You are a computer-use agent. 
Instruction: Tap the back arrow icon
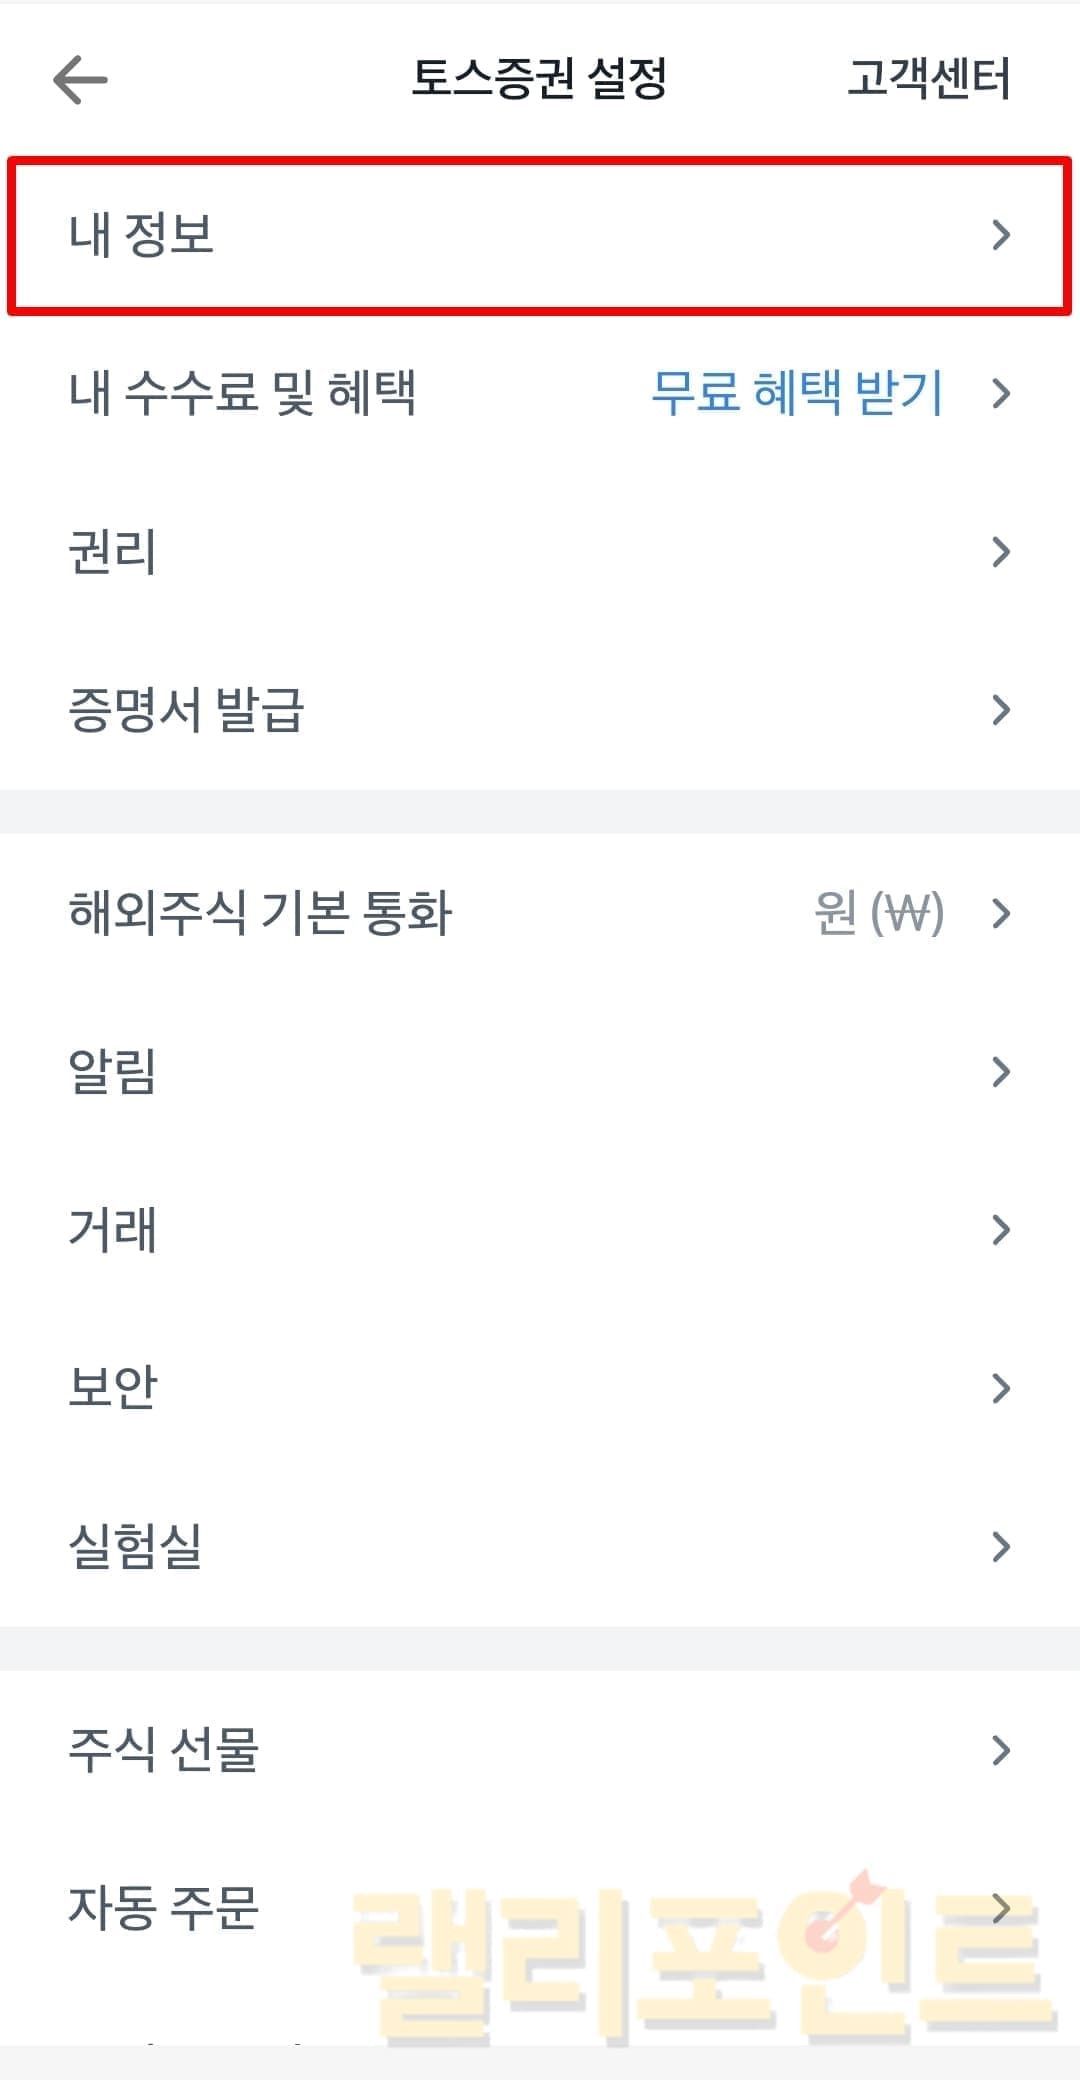(x=80, y=79)
